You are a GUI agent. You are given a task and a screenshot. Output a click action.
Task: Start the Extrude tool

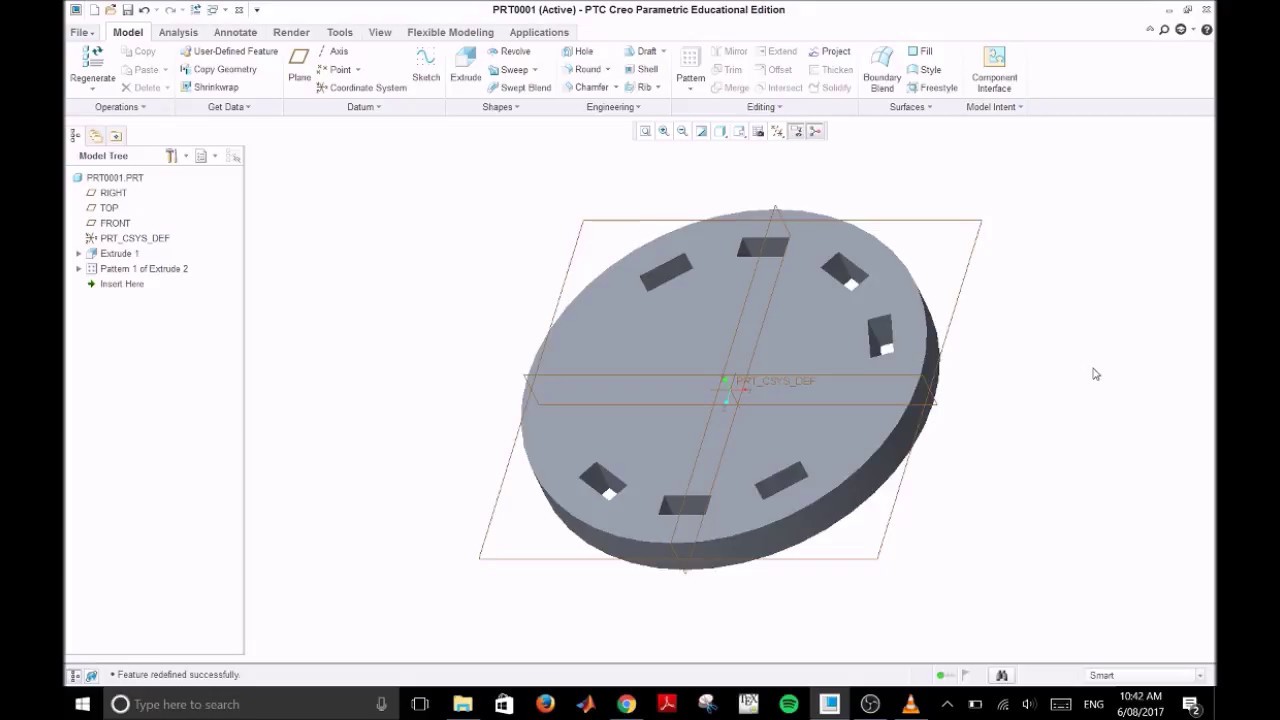click(x=465, y=64)
